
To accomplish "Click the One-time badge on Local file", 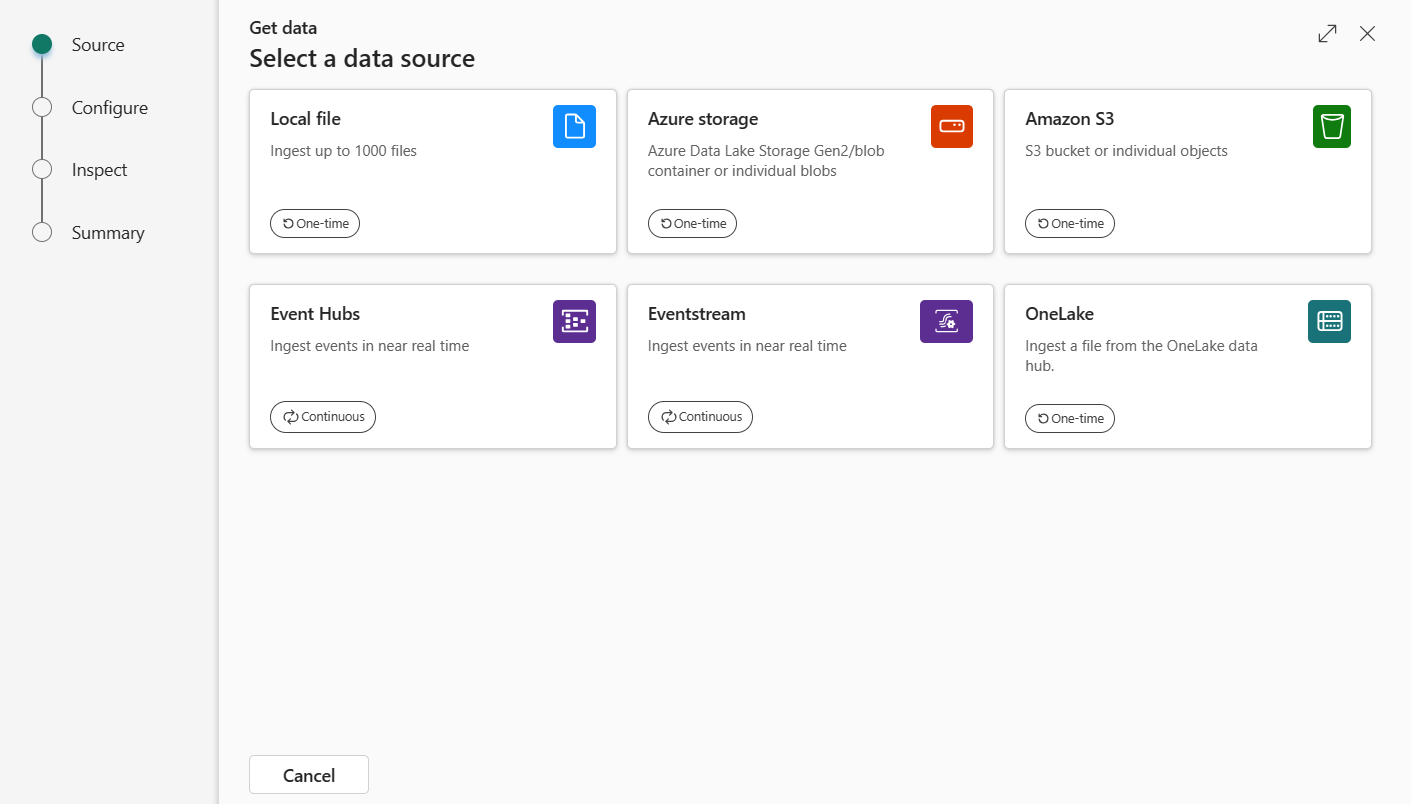I will click(x=315, y=223).
